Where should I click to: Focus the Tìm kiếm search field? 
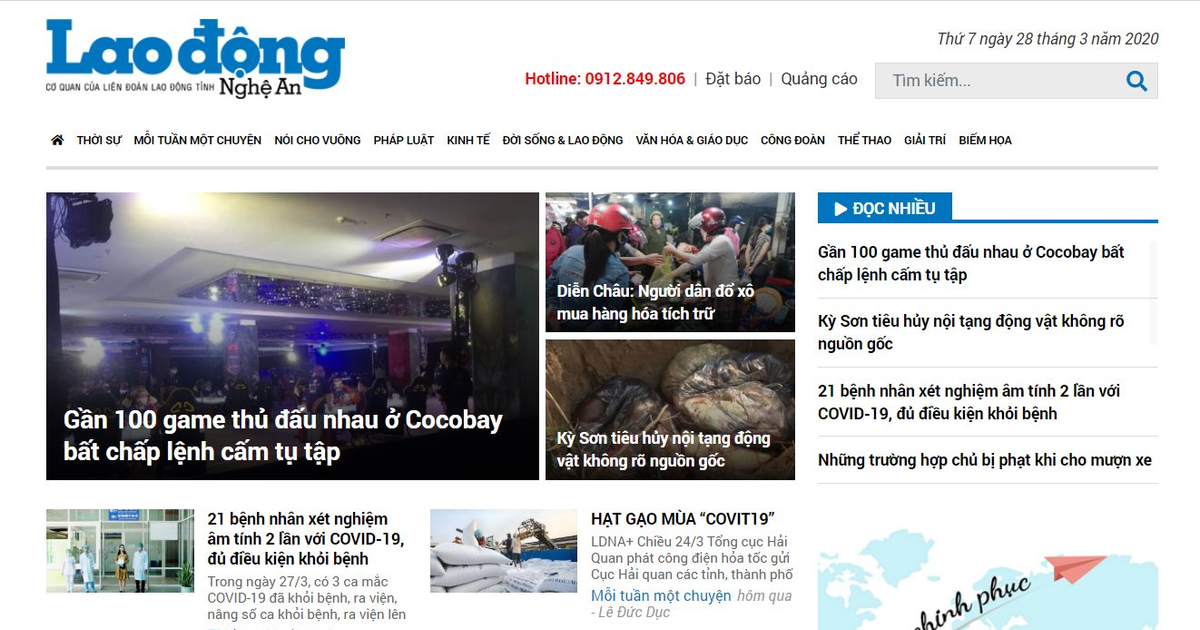[1016, 81]
